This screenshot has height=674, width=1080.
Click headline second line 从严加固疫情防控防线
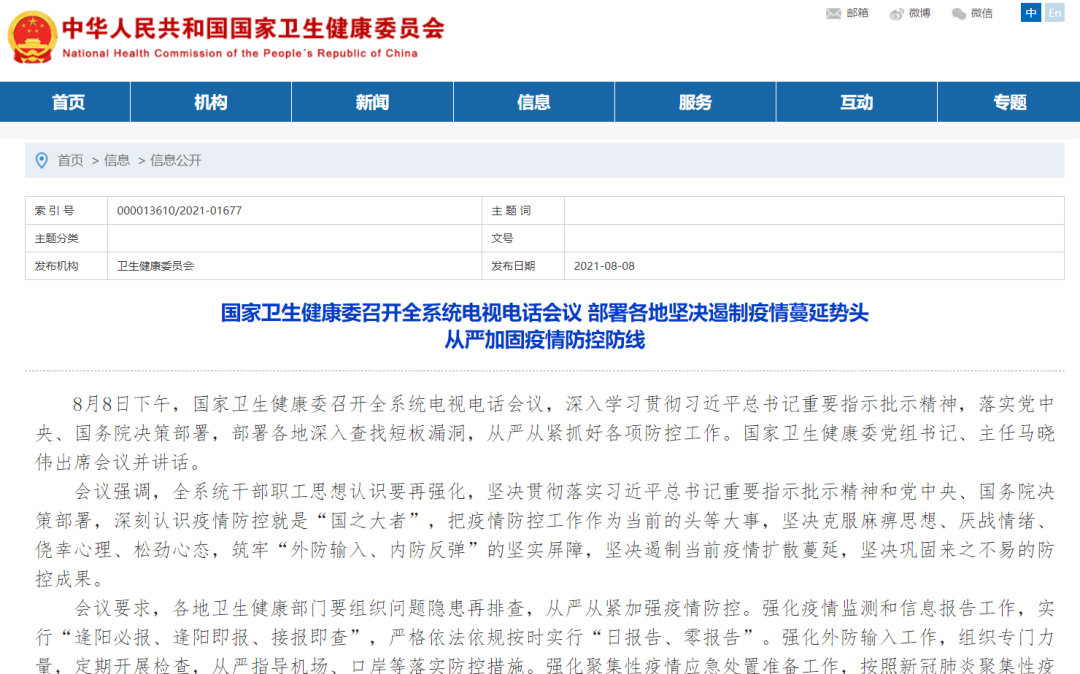545,340
